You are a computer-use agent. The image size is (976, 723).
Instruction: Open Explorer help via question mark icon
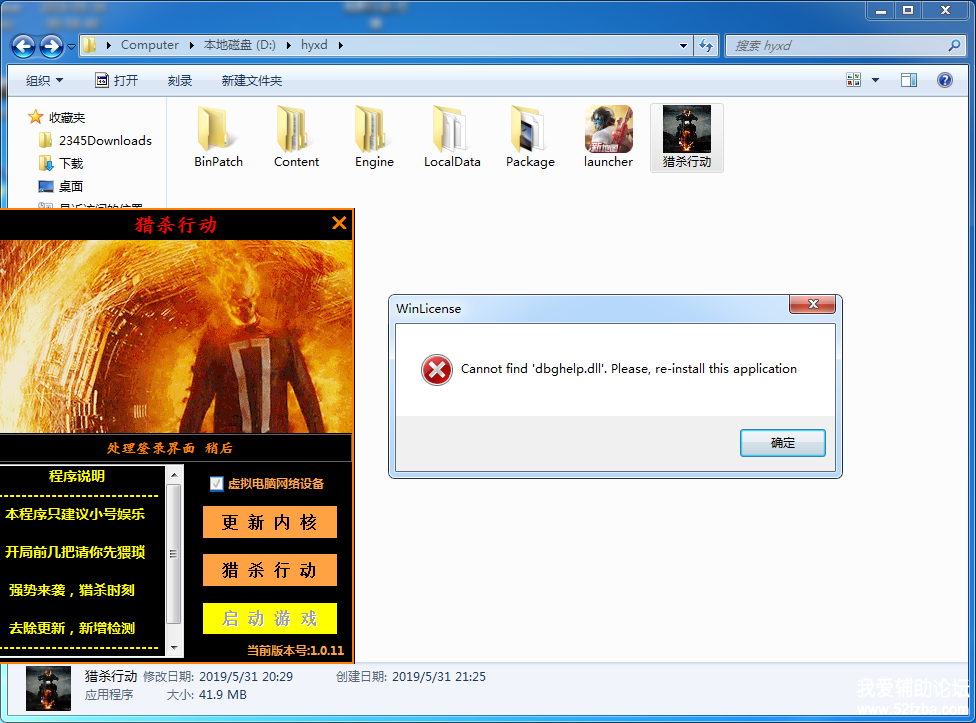point(944,80)
